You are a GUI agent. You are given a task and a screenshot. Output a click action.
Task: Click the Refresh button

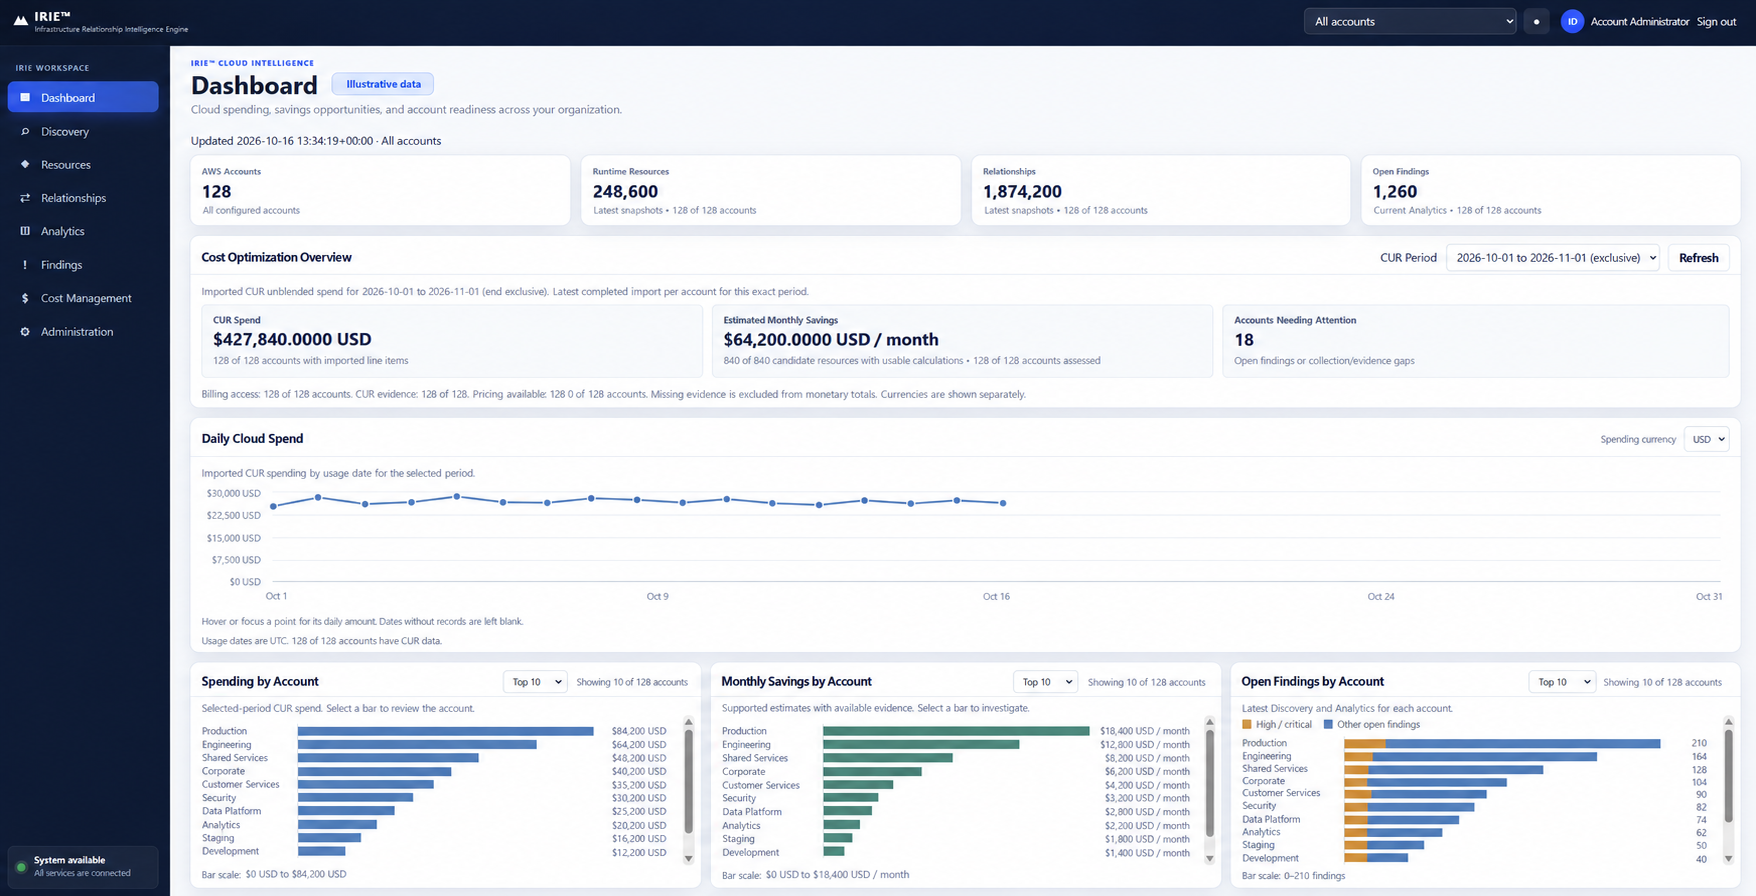(x=1698, y=258)
